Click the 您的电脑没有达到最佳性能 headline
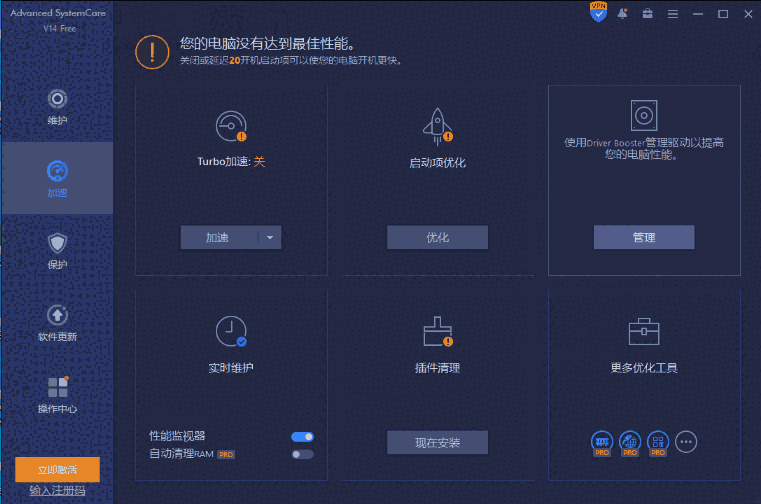Screen dimensions: 761x504 pos(267,44)
